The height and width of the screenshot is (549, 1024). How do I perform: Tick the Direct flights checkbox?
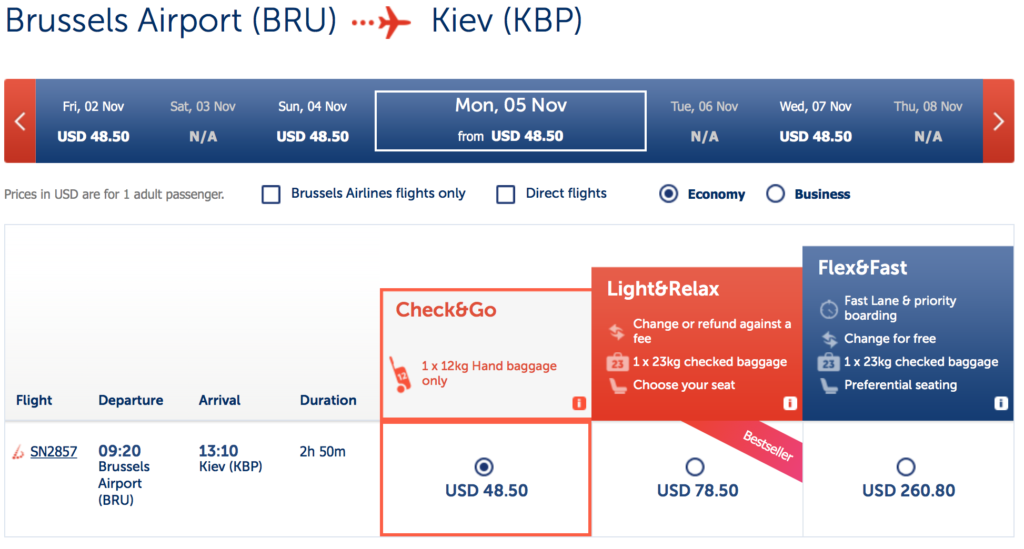coord(506,194)
